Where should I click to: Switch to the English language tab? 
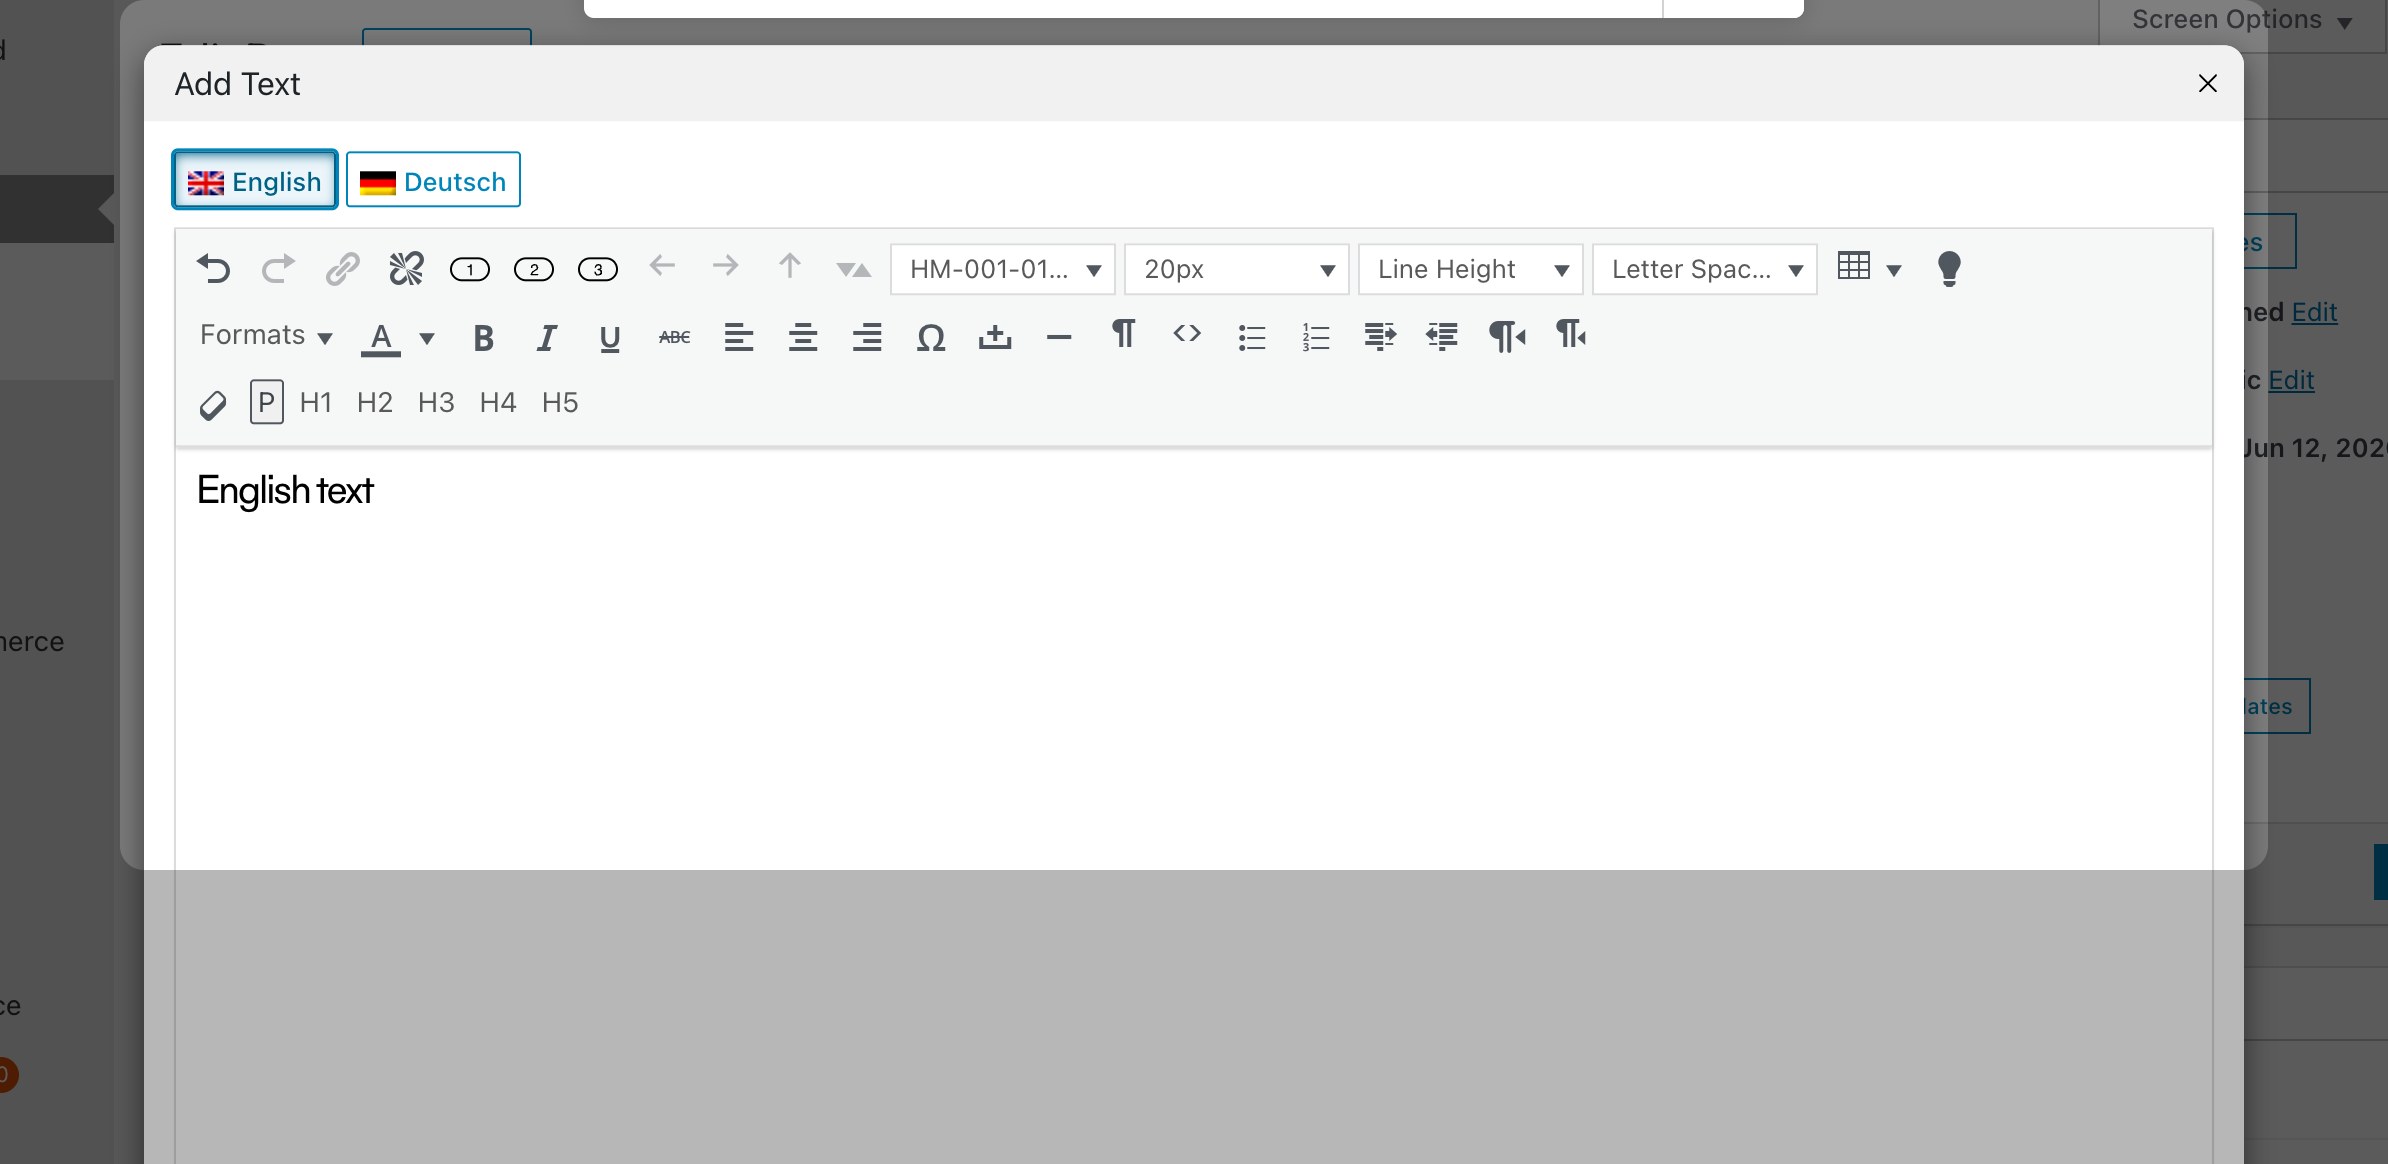pyautogui.click(x=255, y=180)
